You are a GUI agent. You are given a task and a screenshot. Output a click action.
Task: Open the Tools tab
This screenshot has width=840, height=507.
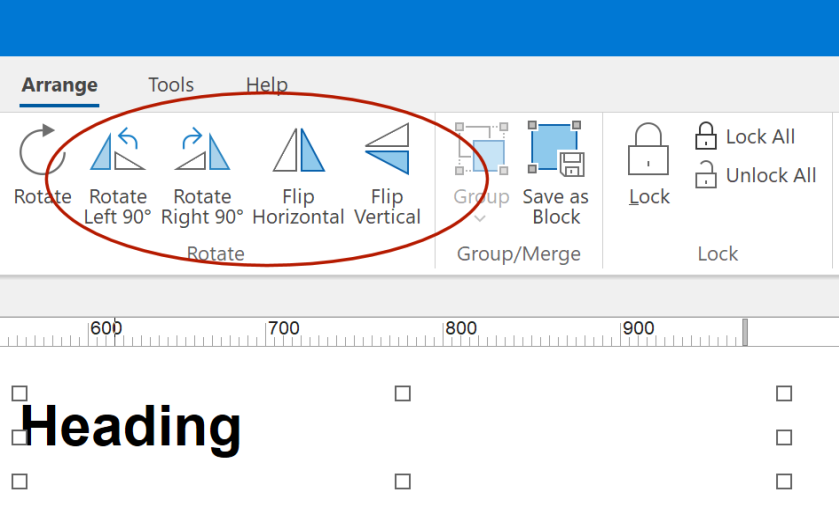click(171, 85)
